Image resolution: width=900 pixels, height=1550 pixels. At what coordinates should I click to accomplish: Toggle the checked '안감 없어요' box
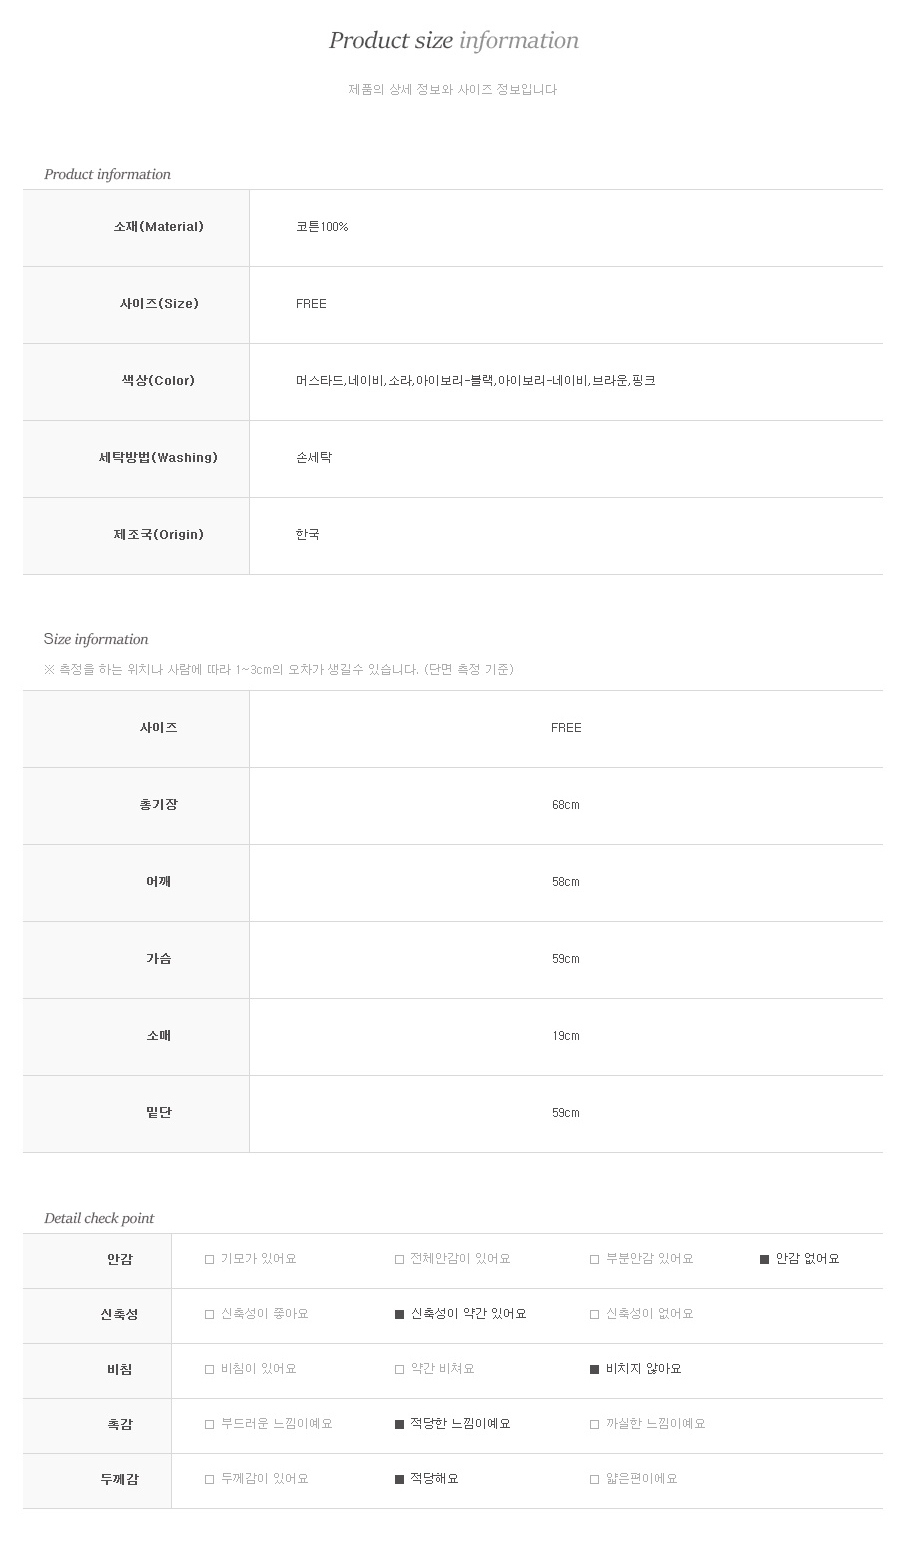point(765,1260)
